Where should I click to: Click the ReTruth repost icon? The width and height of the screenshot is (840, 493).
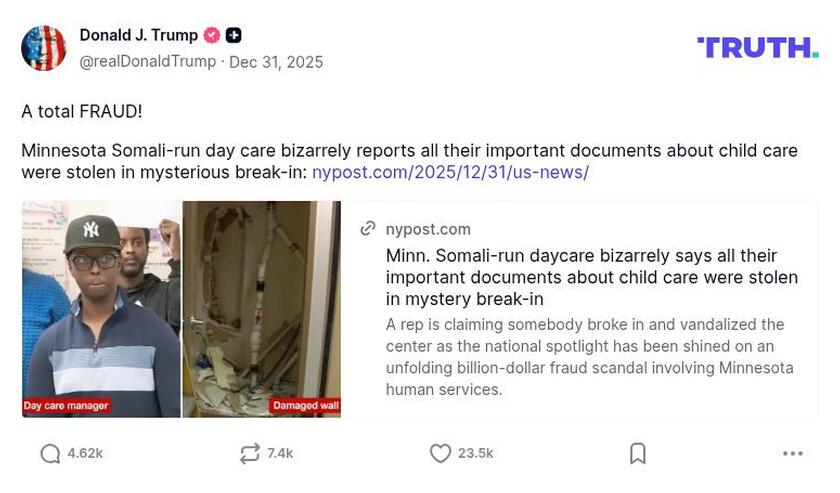[x=250, y=454]
